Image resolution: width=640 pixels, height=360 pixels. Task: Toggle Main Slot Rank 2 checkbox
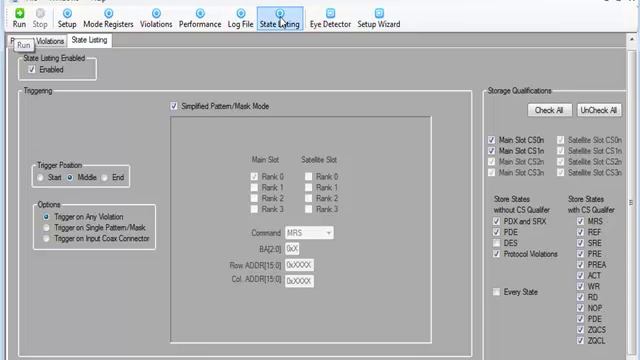tap(254, 198)
